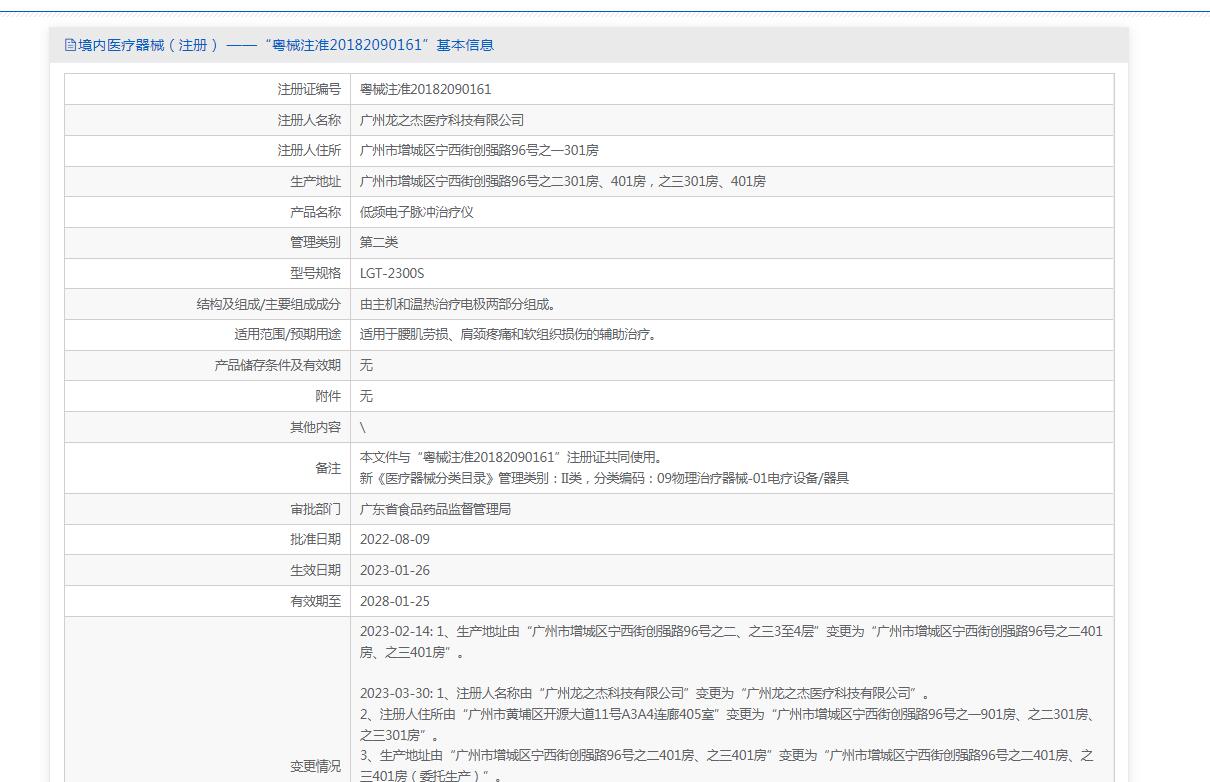Click the product name 低频电子脉冲治疗仪
Image resolution: width=1210 pixels, height=782 pixels.
click(416, 212)
